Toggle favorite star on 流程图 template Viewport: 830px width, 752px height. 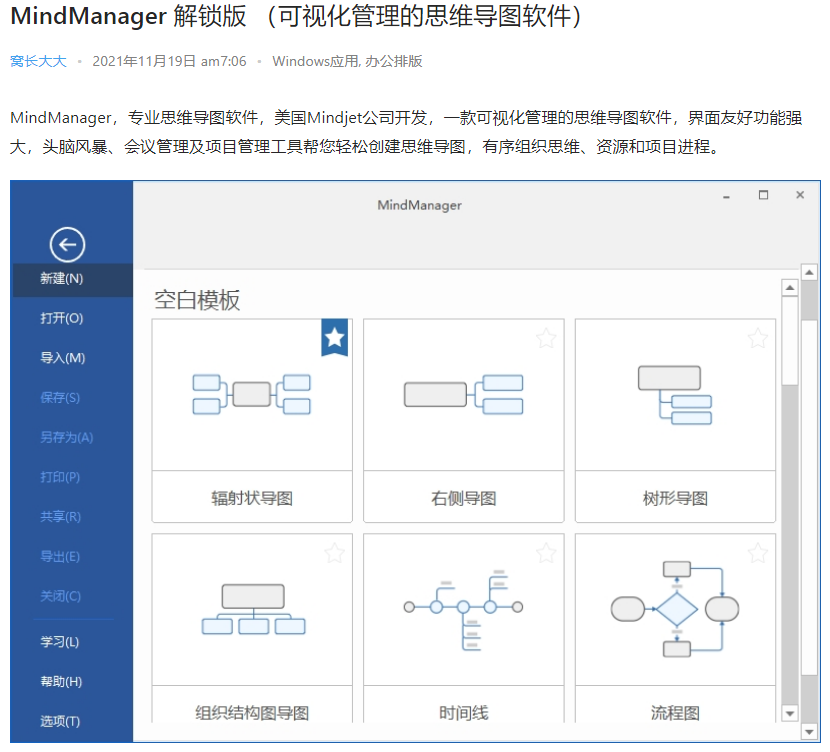(x=757, y=553)
